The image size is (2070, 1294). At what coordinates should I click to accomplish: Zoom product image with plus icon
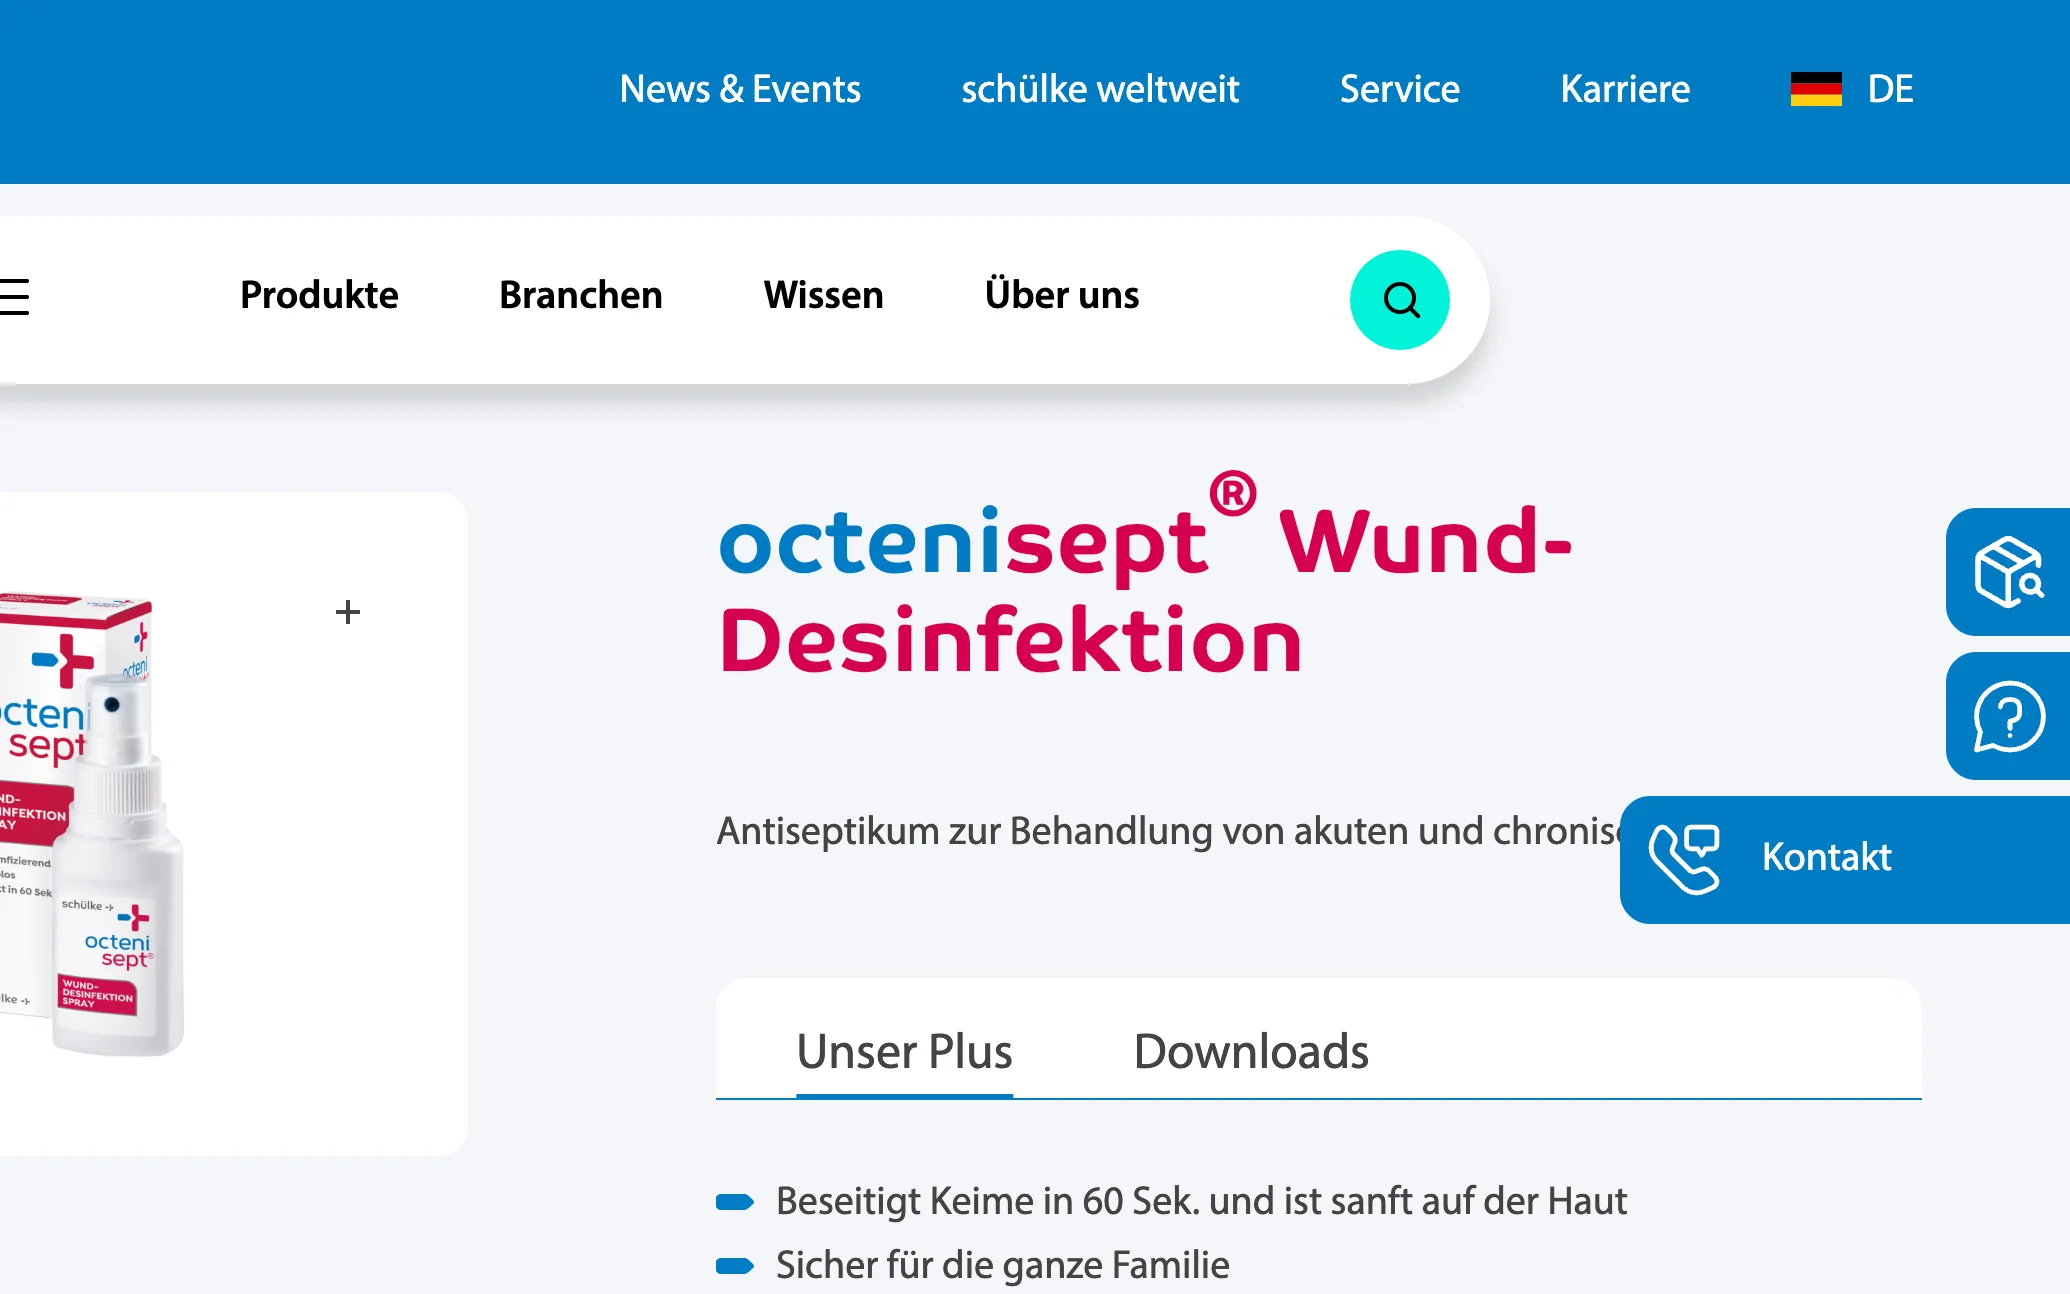(x=348, y=612)
